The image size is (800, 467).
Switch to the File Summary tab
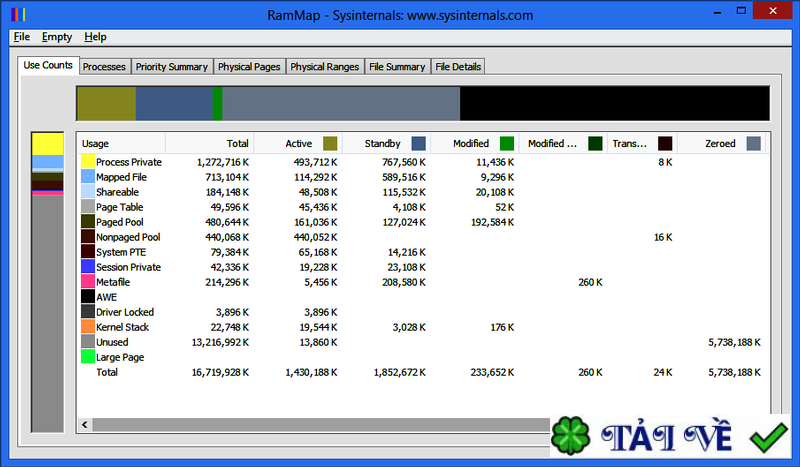coord(397,67)
